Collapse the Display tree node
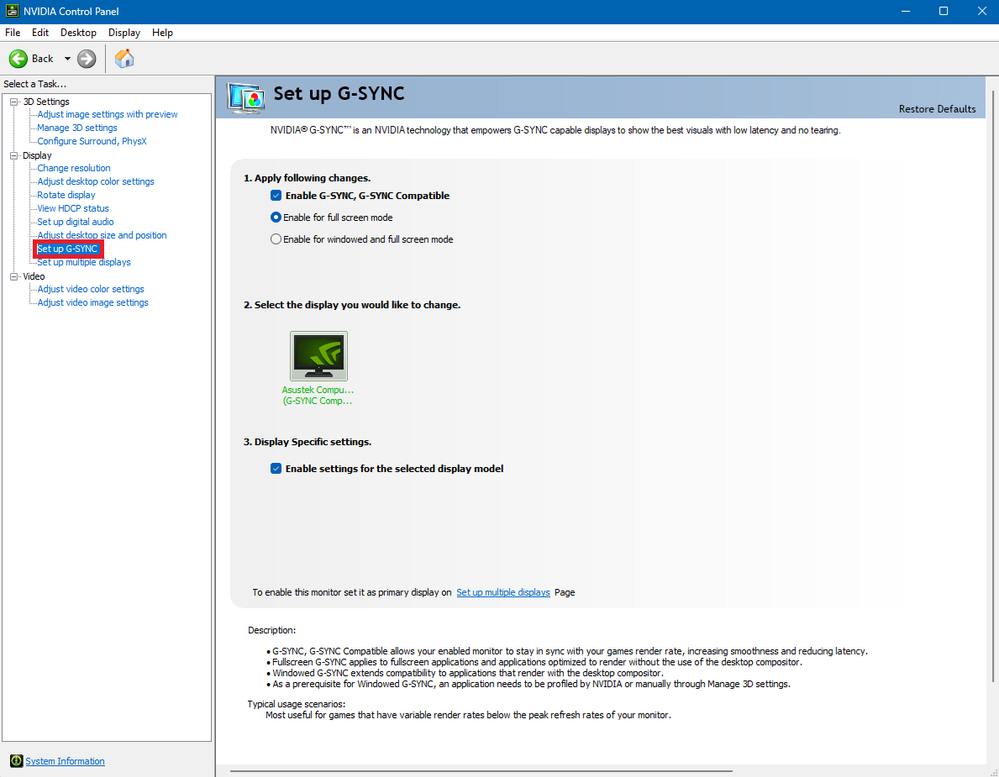This screenshot has height=777, width=999. pos(14,155)
